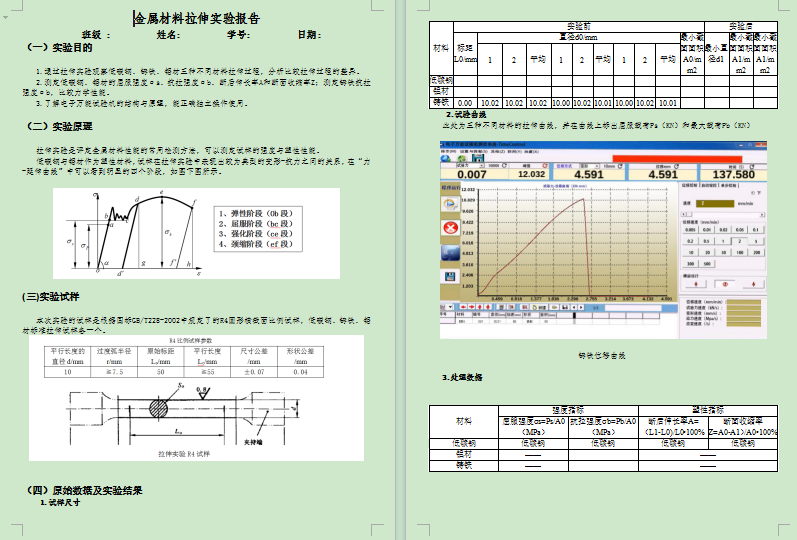Expand the dropdown at bottom-left of the chart
Image resolution: width=797 pixels, height=540 pixels.
pos(450,307)
